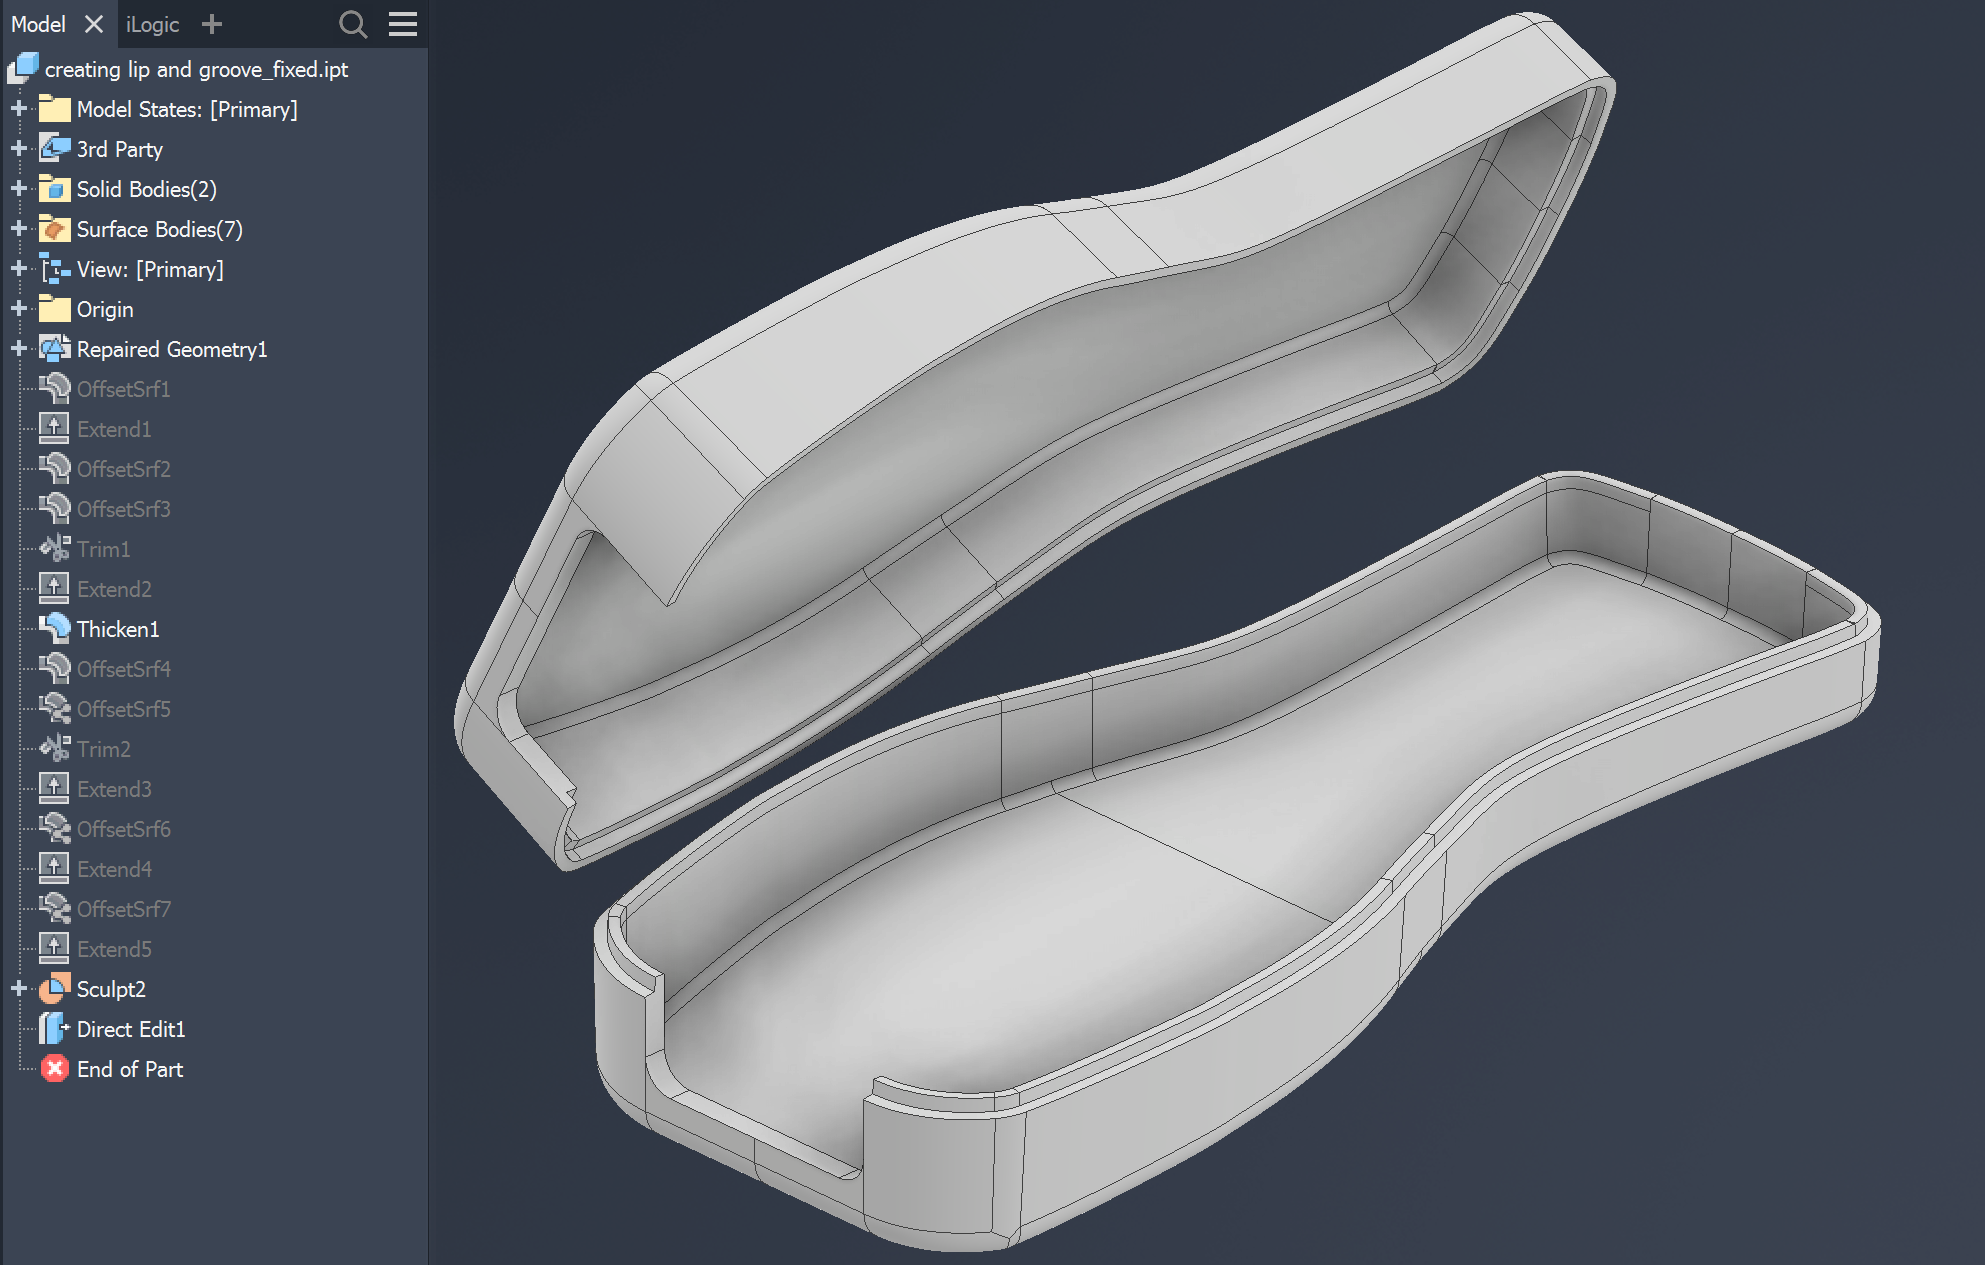The image size is (1985, 1265).
Task: Click the Repaired Geometry1 icon
Action: click(x=54, y=349)
